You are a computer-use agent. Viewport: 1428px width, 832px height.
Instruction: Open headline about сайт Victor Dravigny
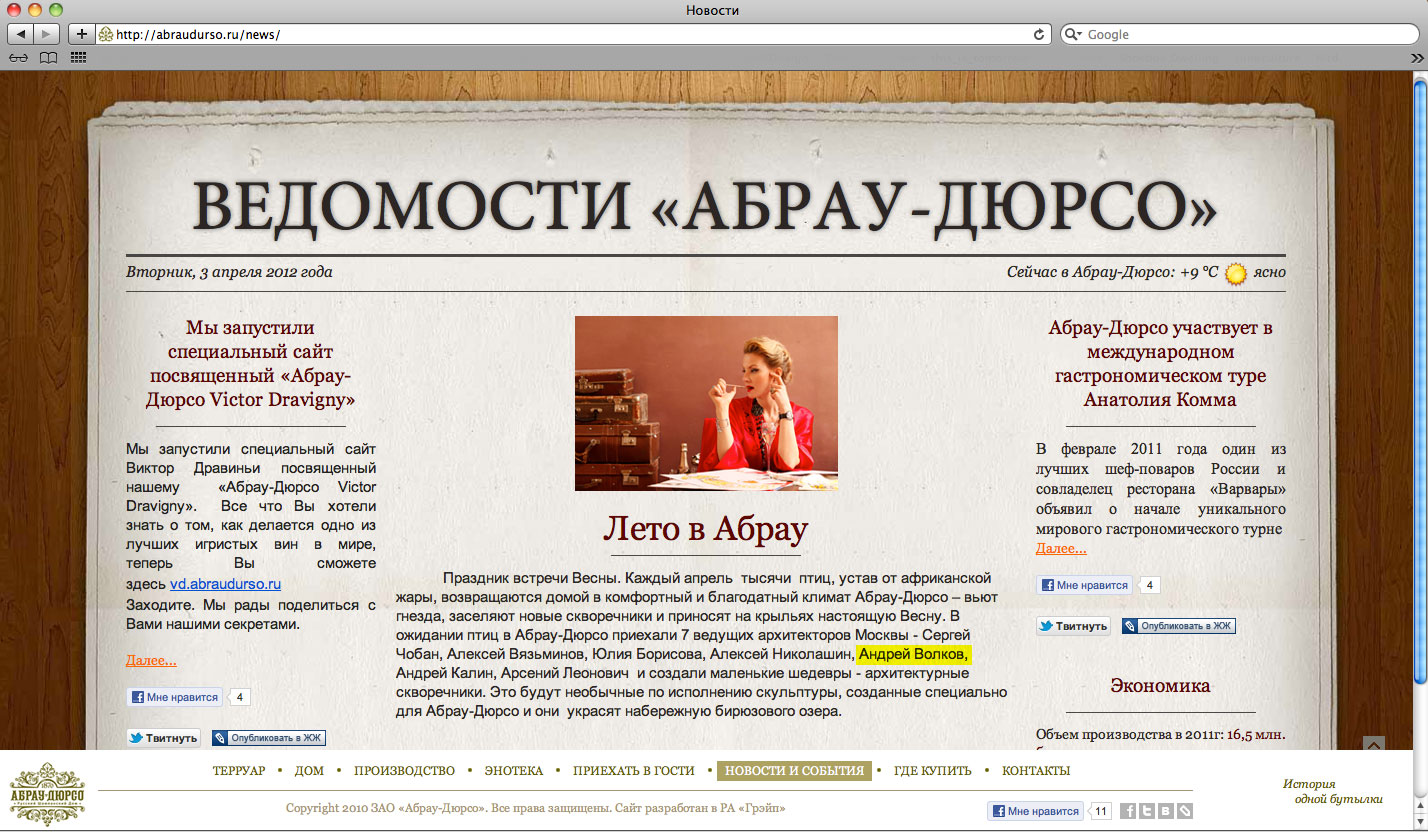click(252, 364)
